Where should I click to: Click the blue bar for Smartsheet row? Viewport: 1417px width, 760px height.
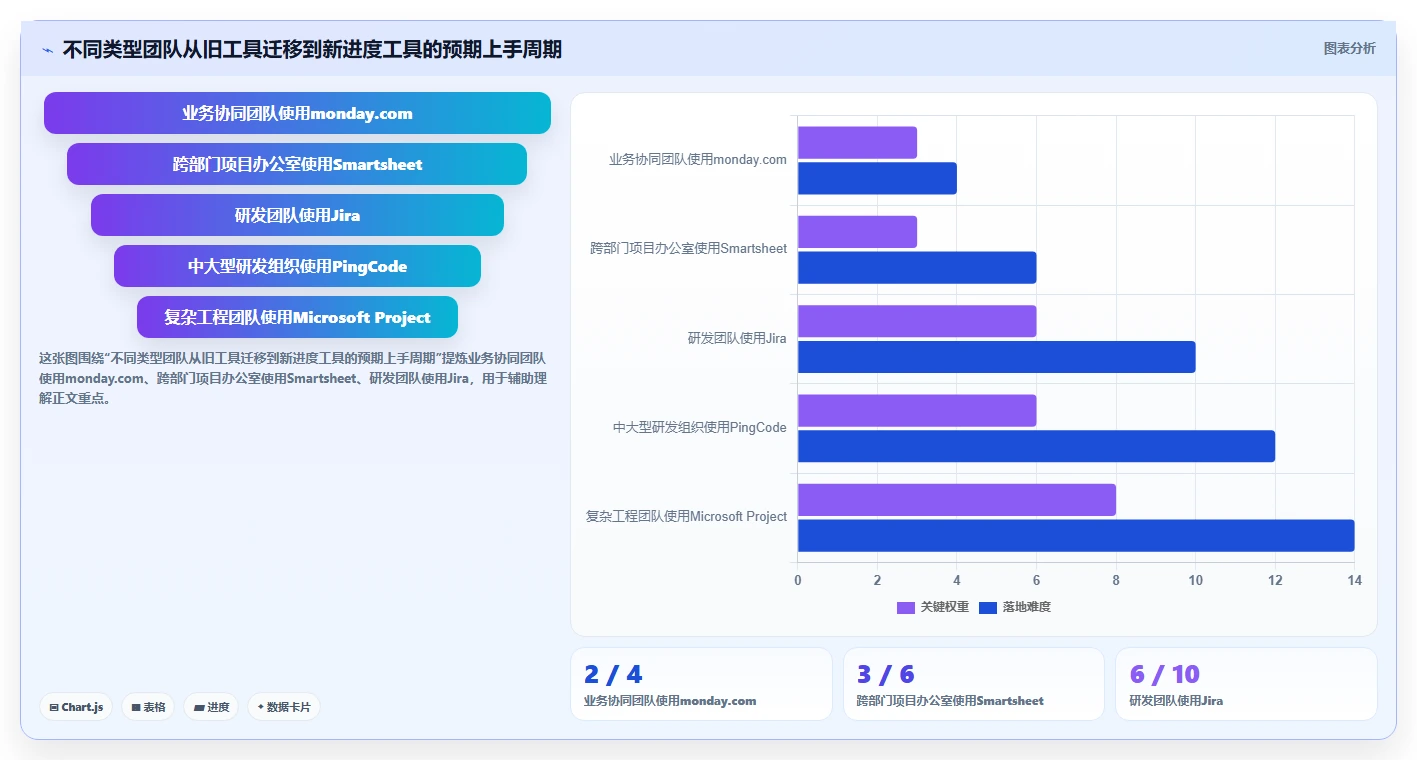point(917,267)
